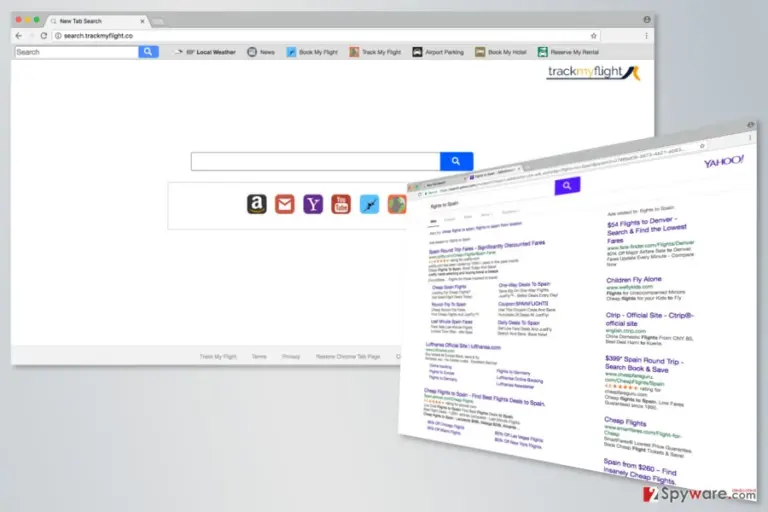
Task: Open Track My Flight toolbar link
Action: 375,52
